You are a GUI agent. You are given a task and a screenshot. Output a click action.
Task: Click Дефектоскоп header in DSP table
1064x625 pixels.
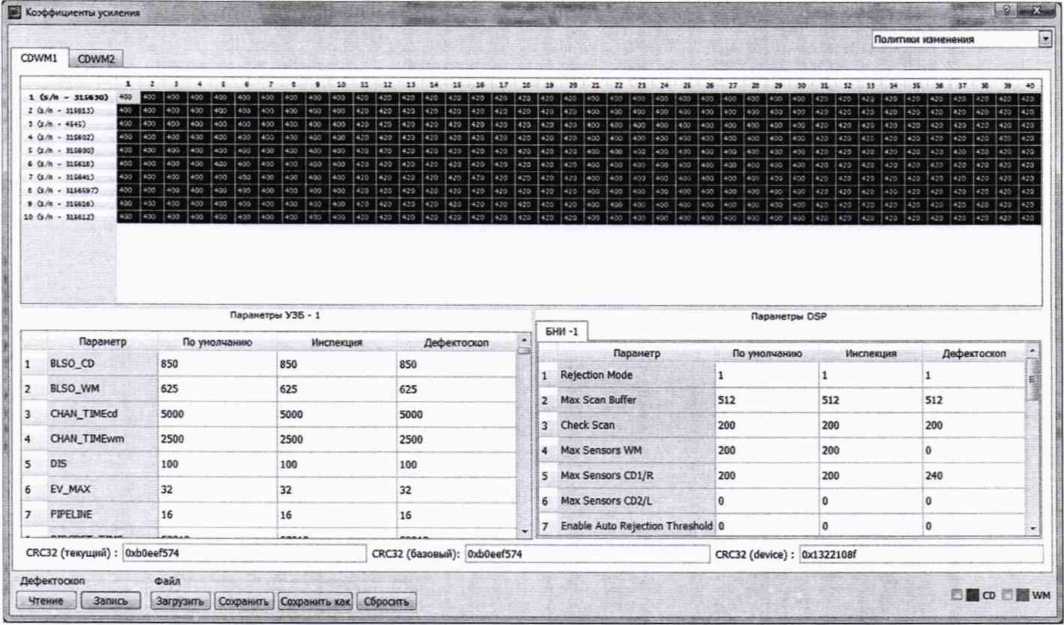pos(974,354)
